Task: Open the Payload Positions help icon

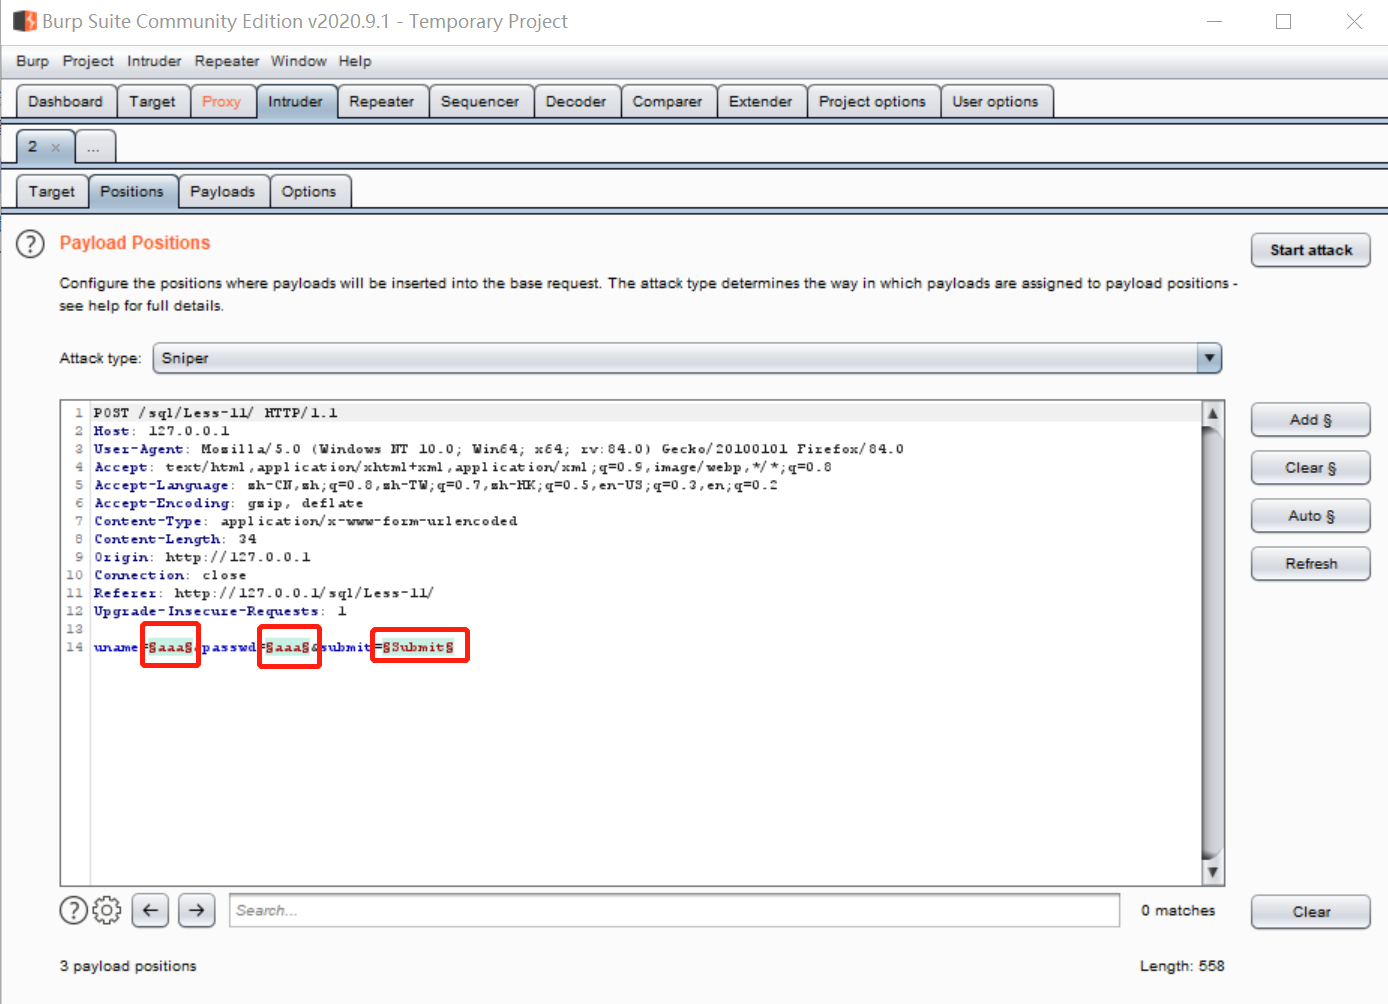Action: 31,243
